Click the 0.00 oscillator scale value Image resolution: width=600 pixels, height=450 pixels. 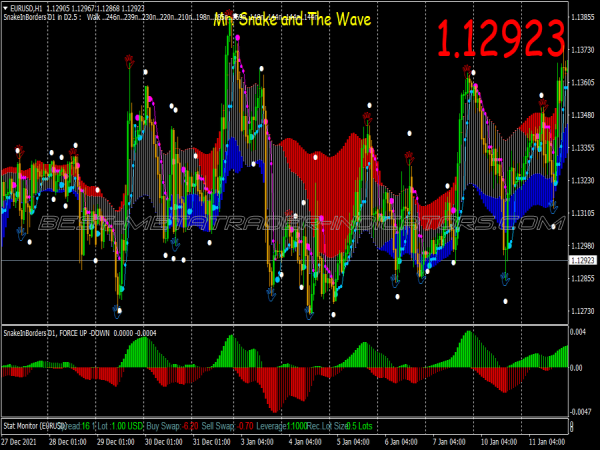[576, 368]
